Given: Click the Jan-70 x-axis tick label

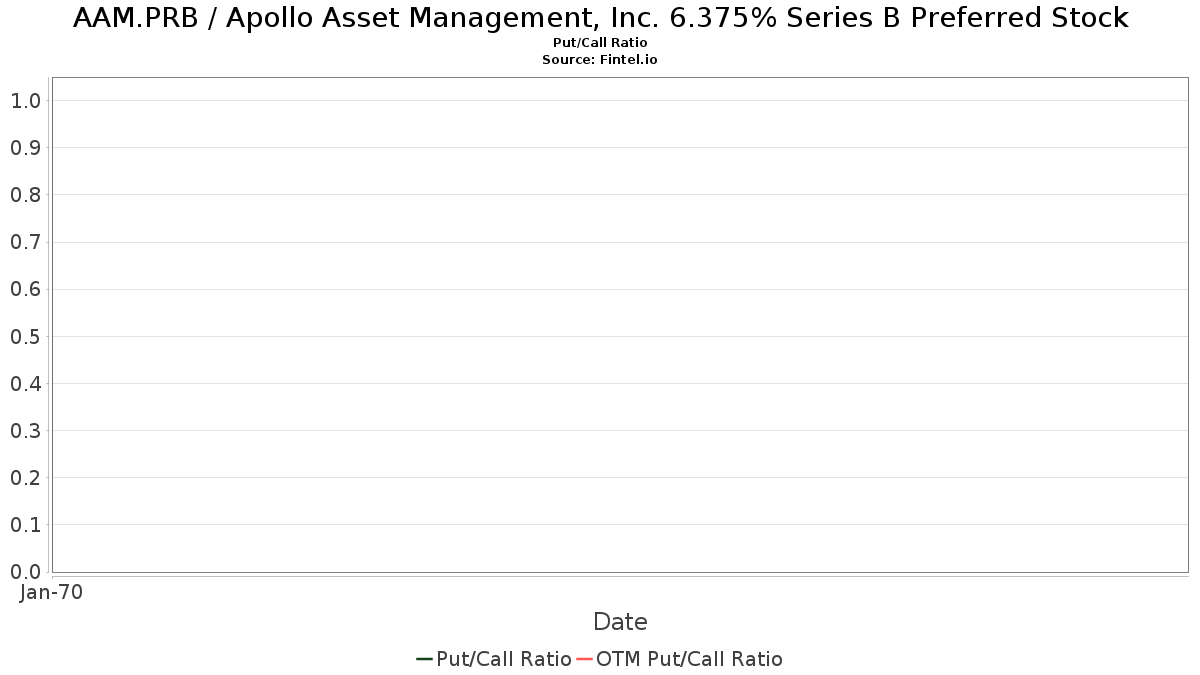Looking at the screenshot, I should (x=51, y=592).
